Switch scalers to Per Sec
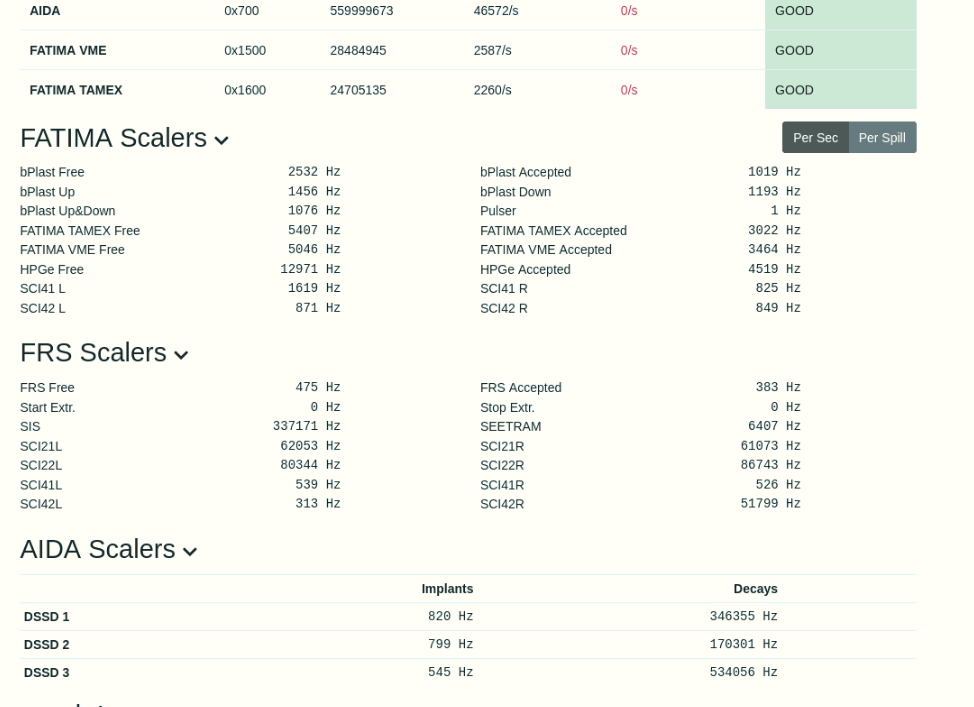Viewport: 974px width, 707px height. point(815,138)
